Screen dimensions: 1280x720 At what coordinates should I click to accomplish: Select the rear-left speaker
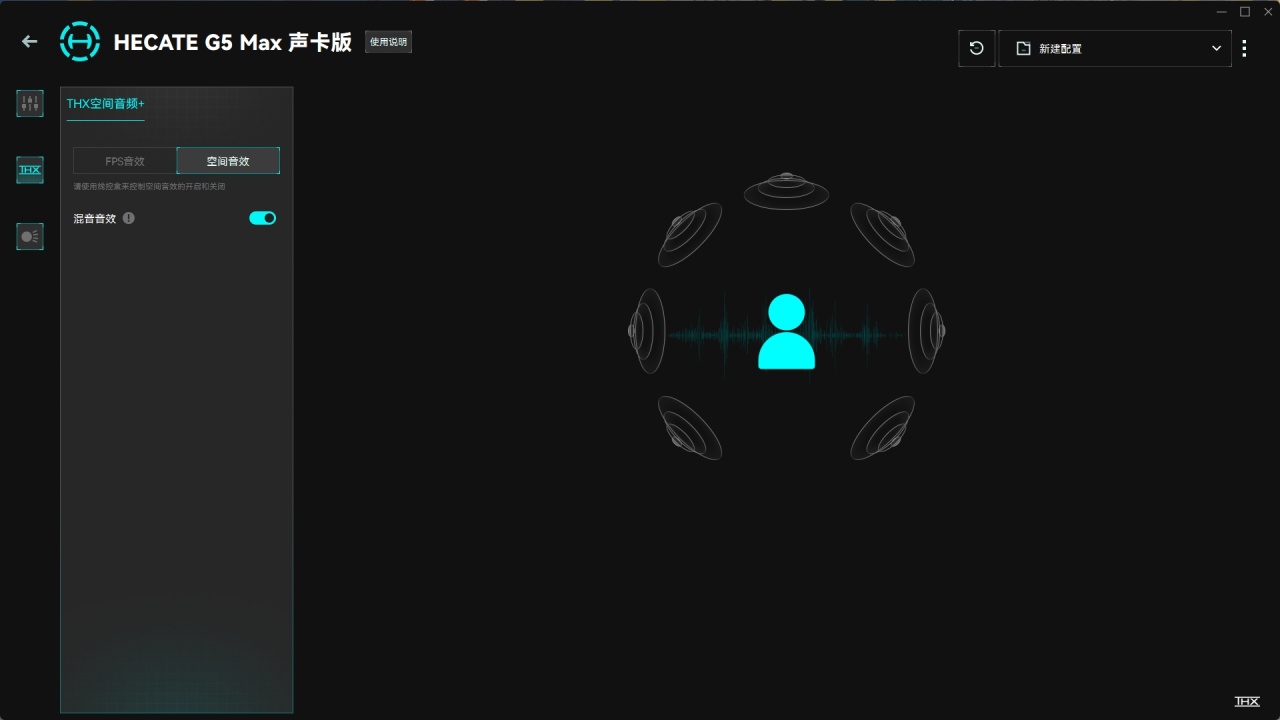pyautogui.click(x=690, y=427)
